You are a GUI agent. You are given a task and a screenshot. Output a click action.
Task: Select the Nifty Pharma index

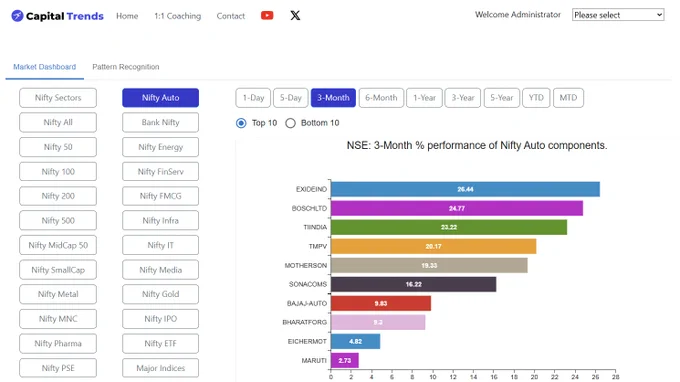[58, 343]
